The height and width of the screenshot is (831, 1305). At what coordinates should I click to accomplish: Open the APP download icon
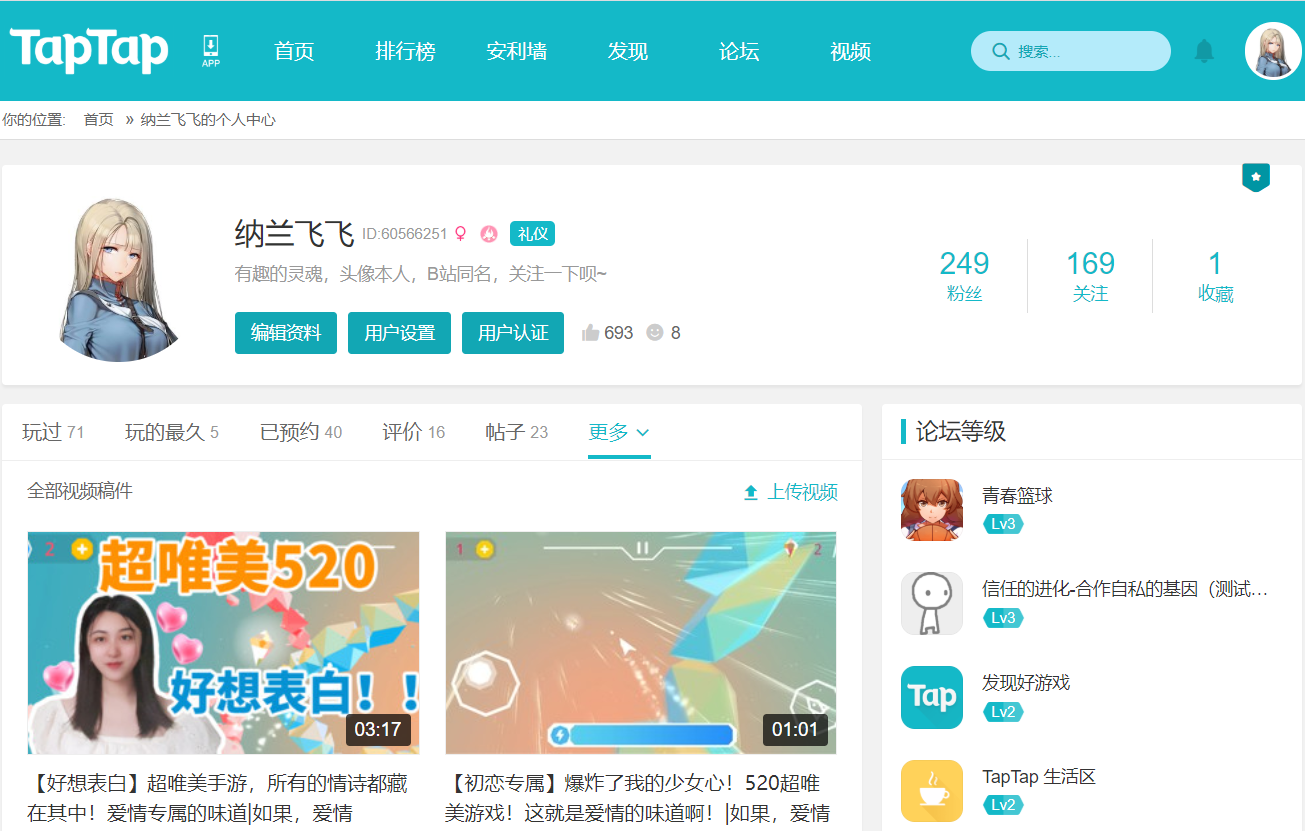(211, 50)
